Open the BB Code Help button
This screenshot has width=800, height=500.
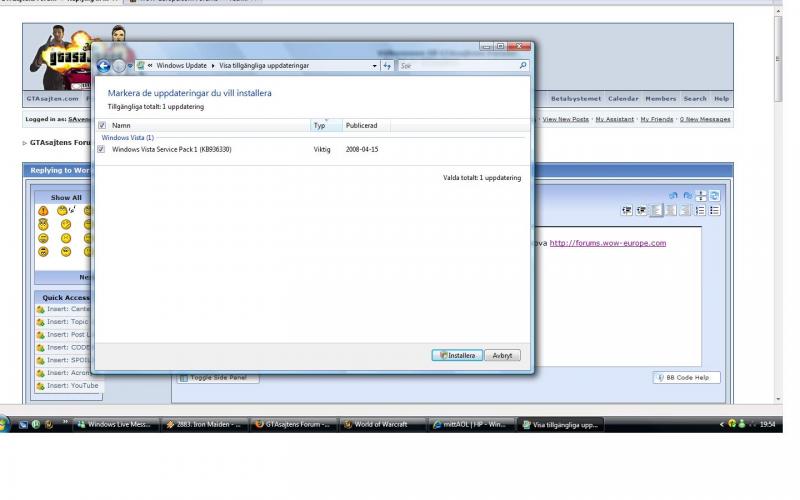[686, 378]
